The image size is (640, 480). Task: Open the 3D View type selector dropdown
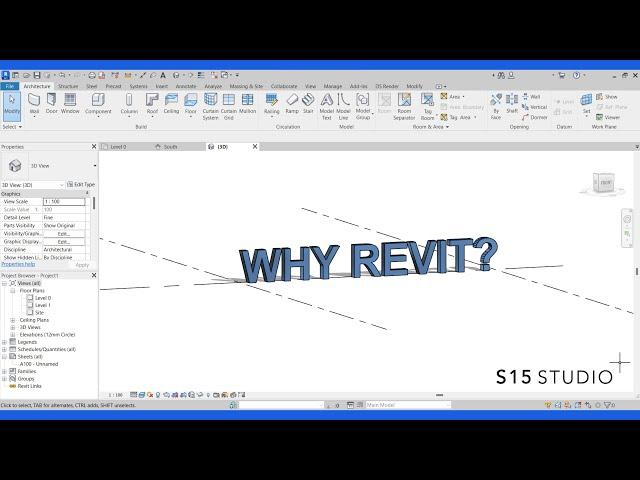pos(95,166)
